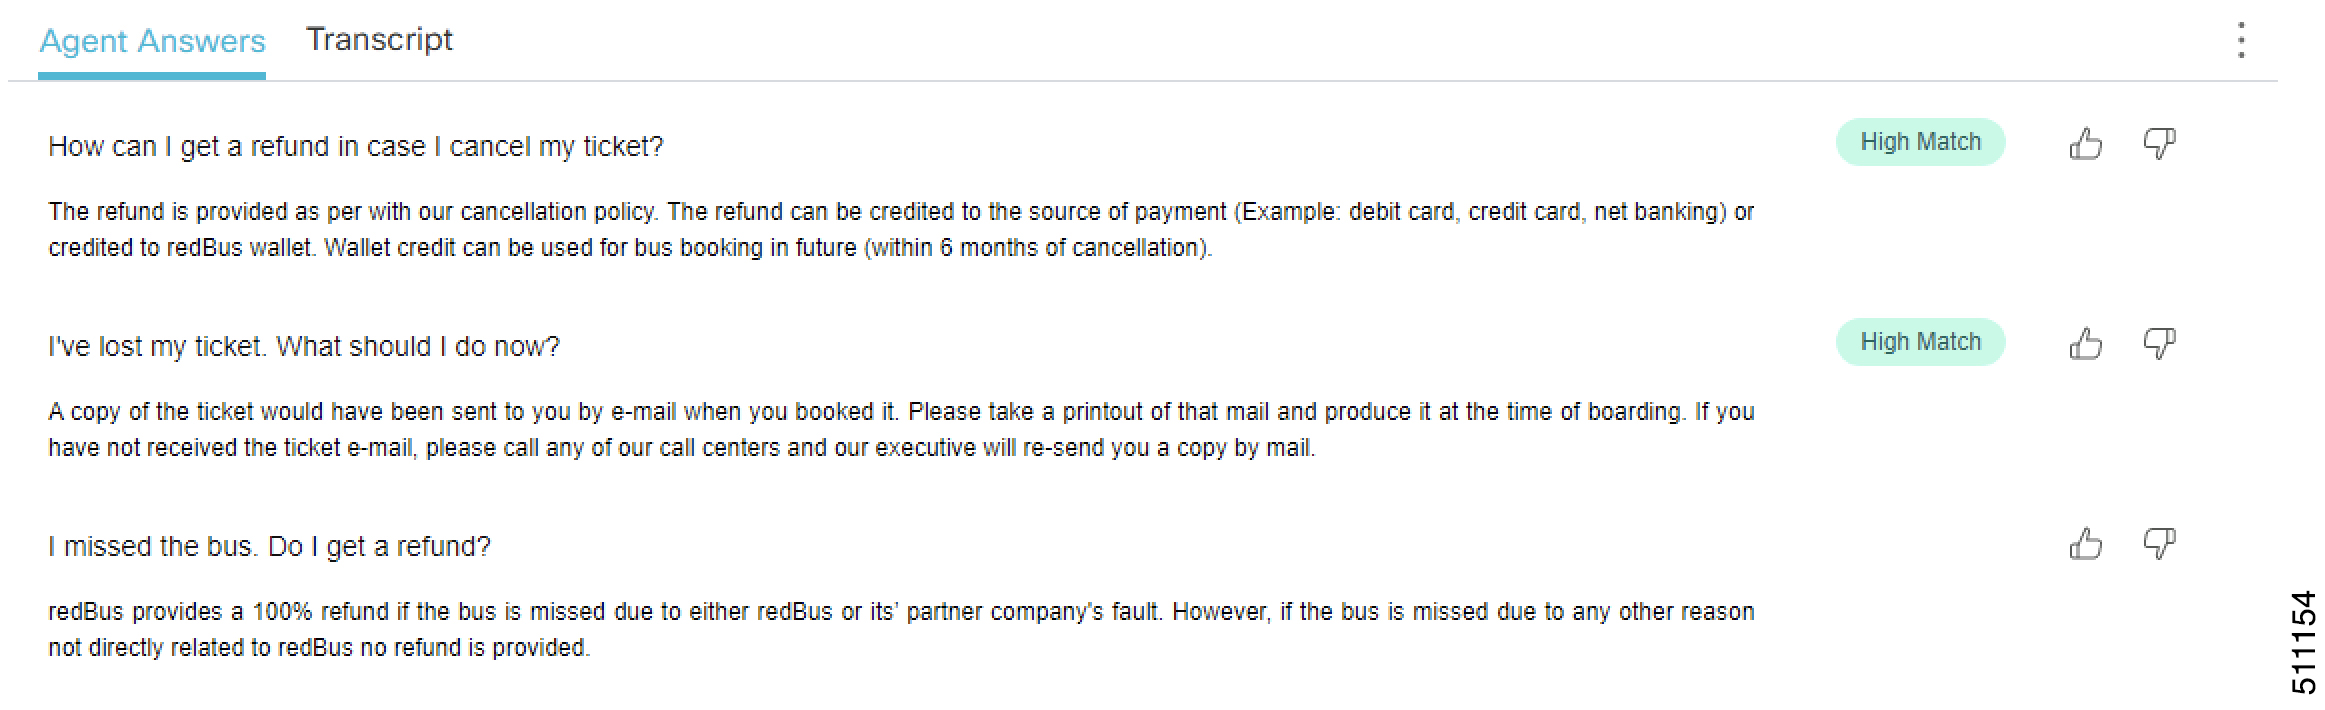The height and width of the screenshot is (710, 2325).
Task: Thumbs up the lost ticket answer
Action: click(x=2085, y=344)
